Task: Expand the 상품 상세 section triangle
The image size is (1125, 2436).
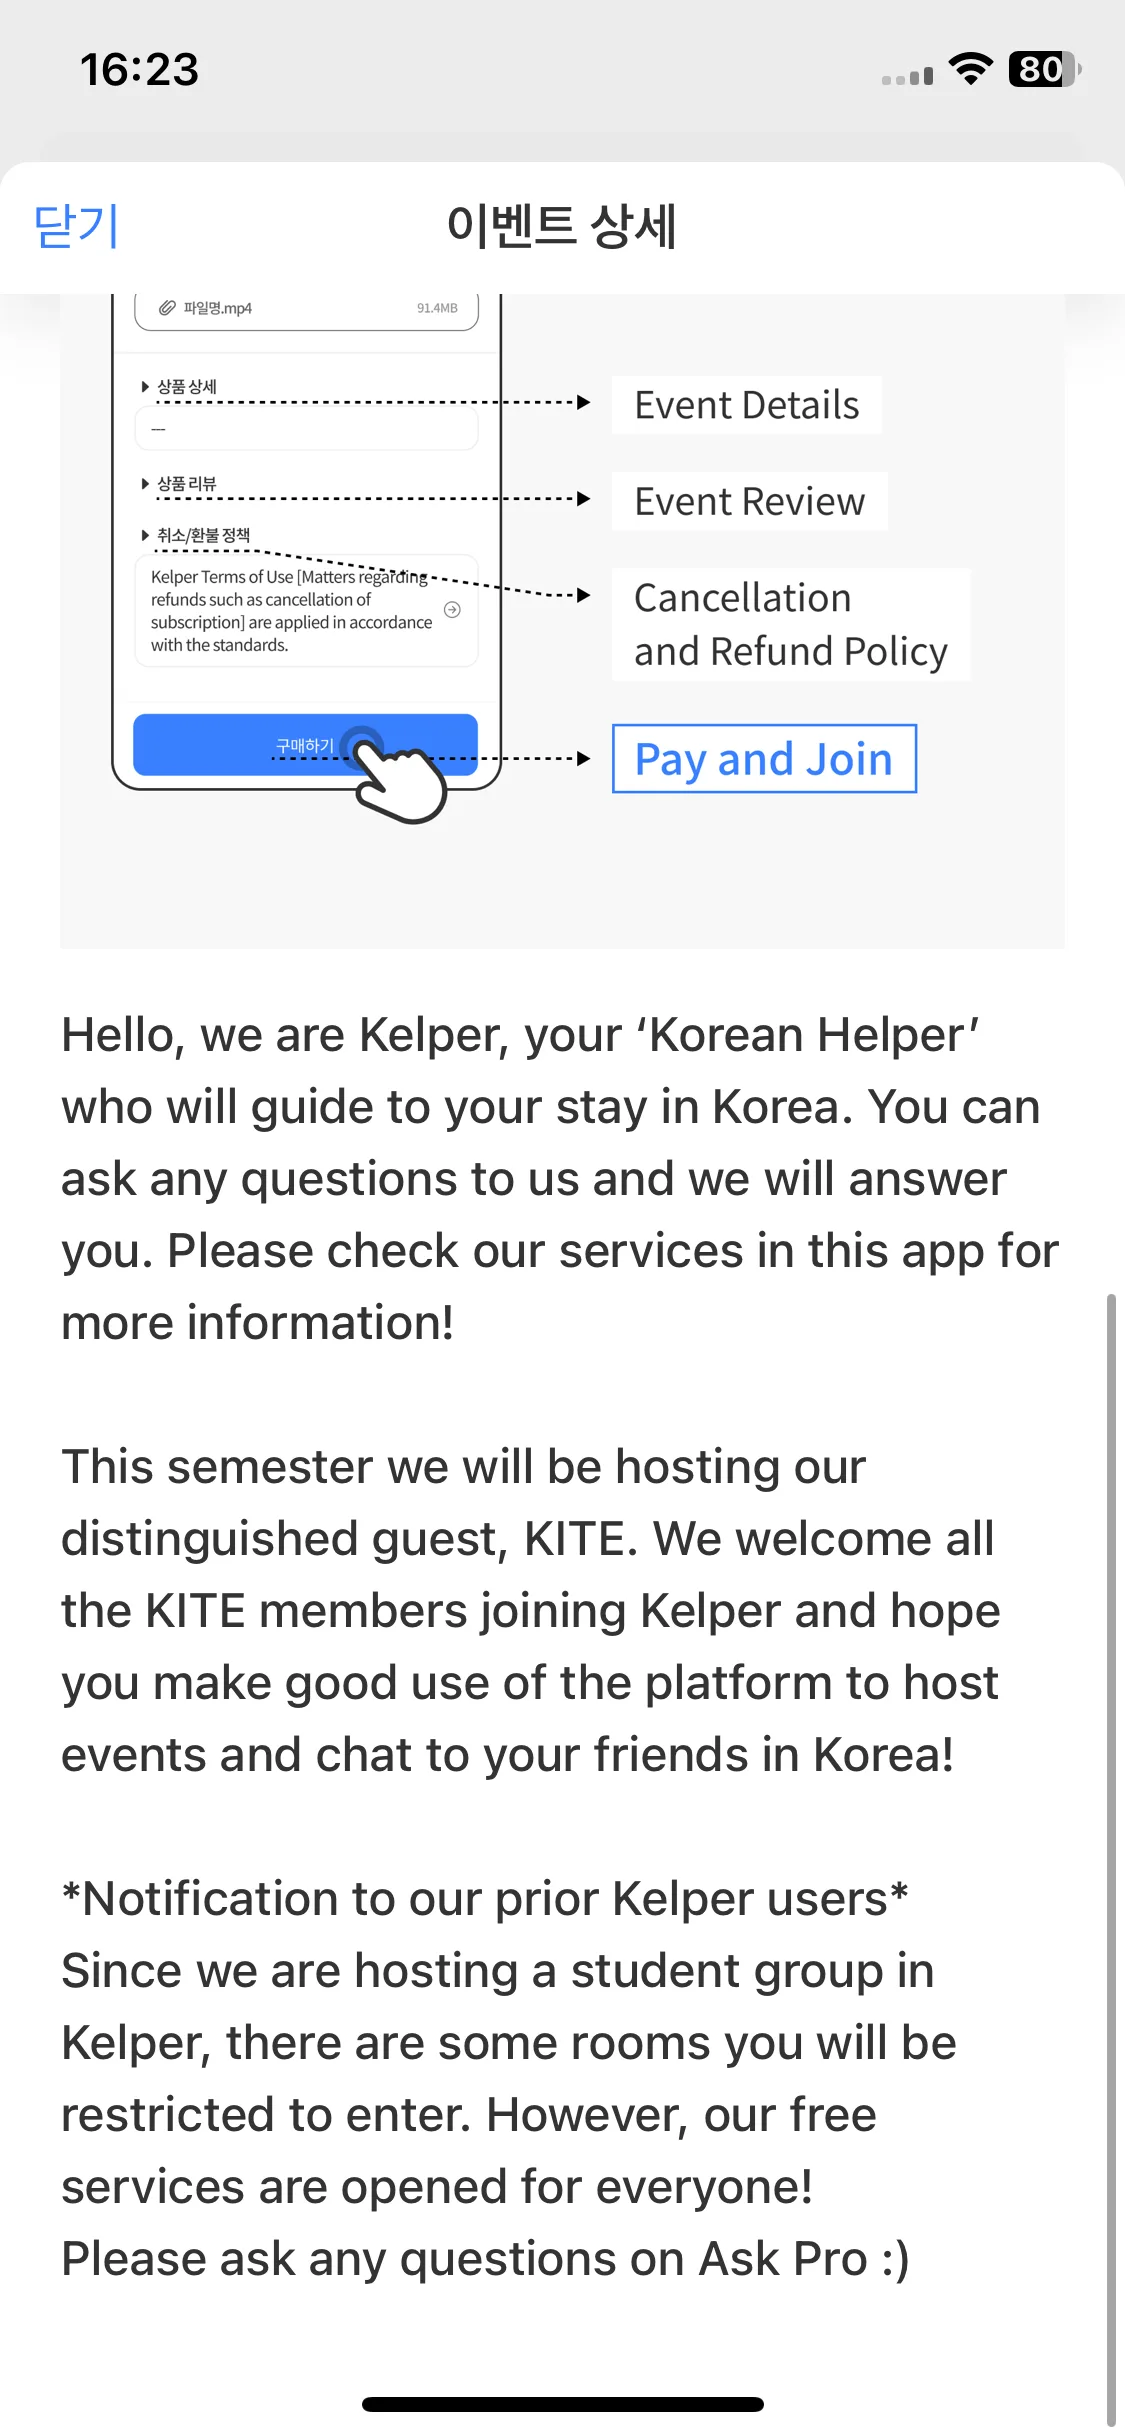Action: point(145,386)
